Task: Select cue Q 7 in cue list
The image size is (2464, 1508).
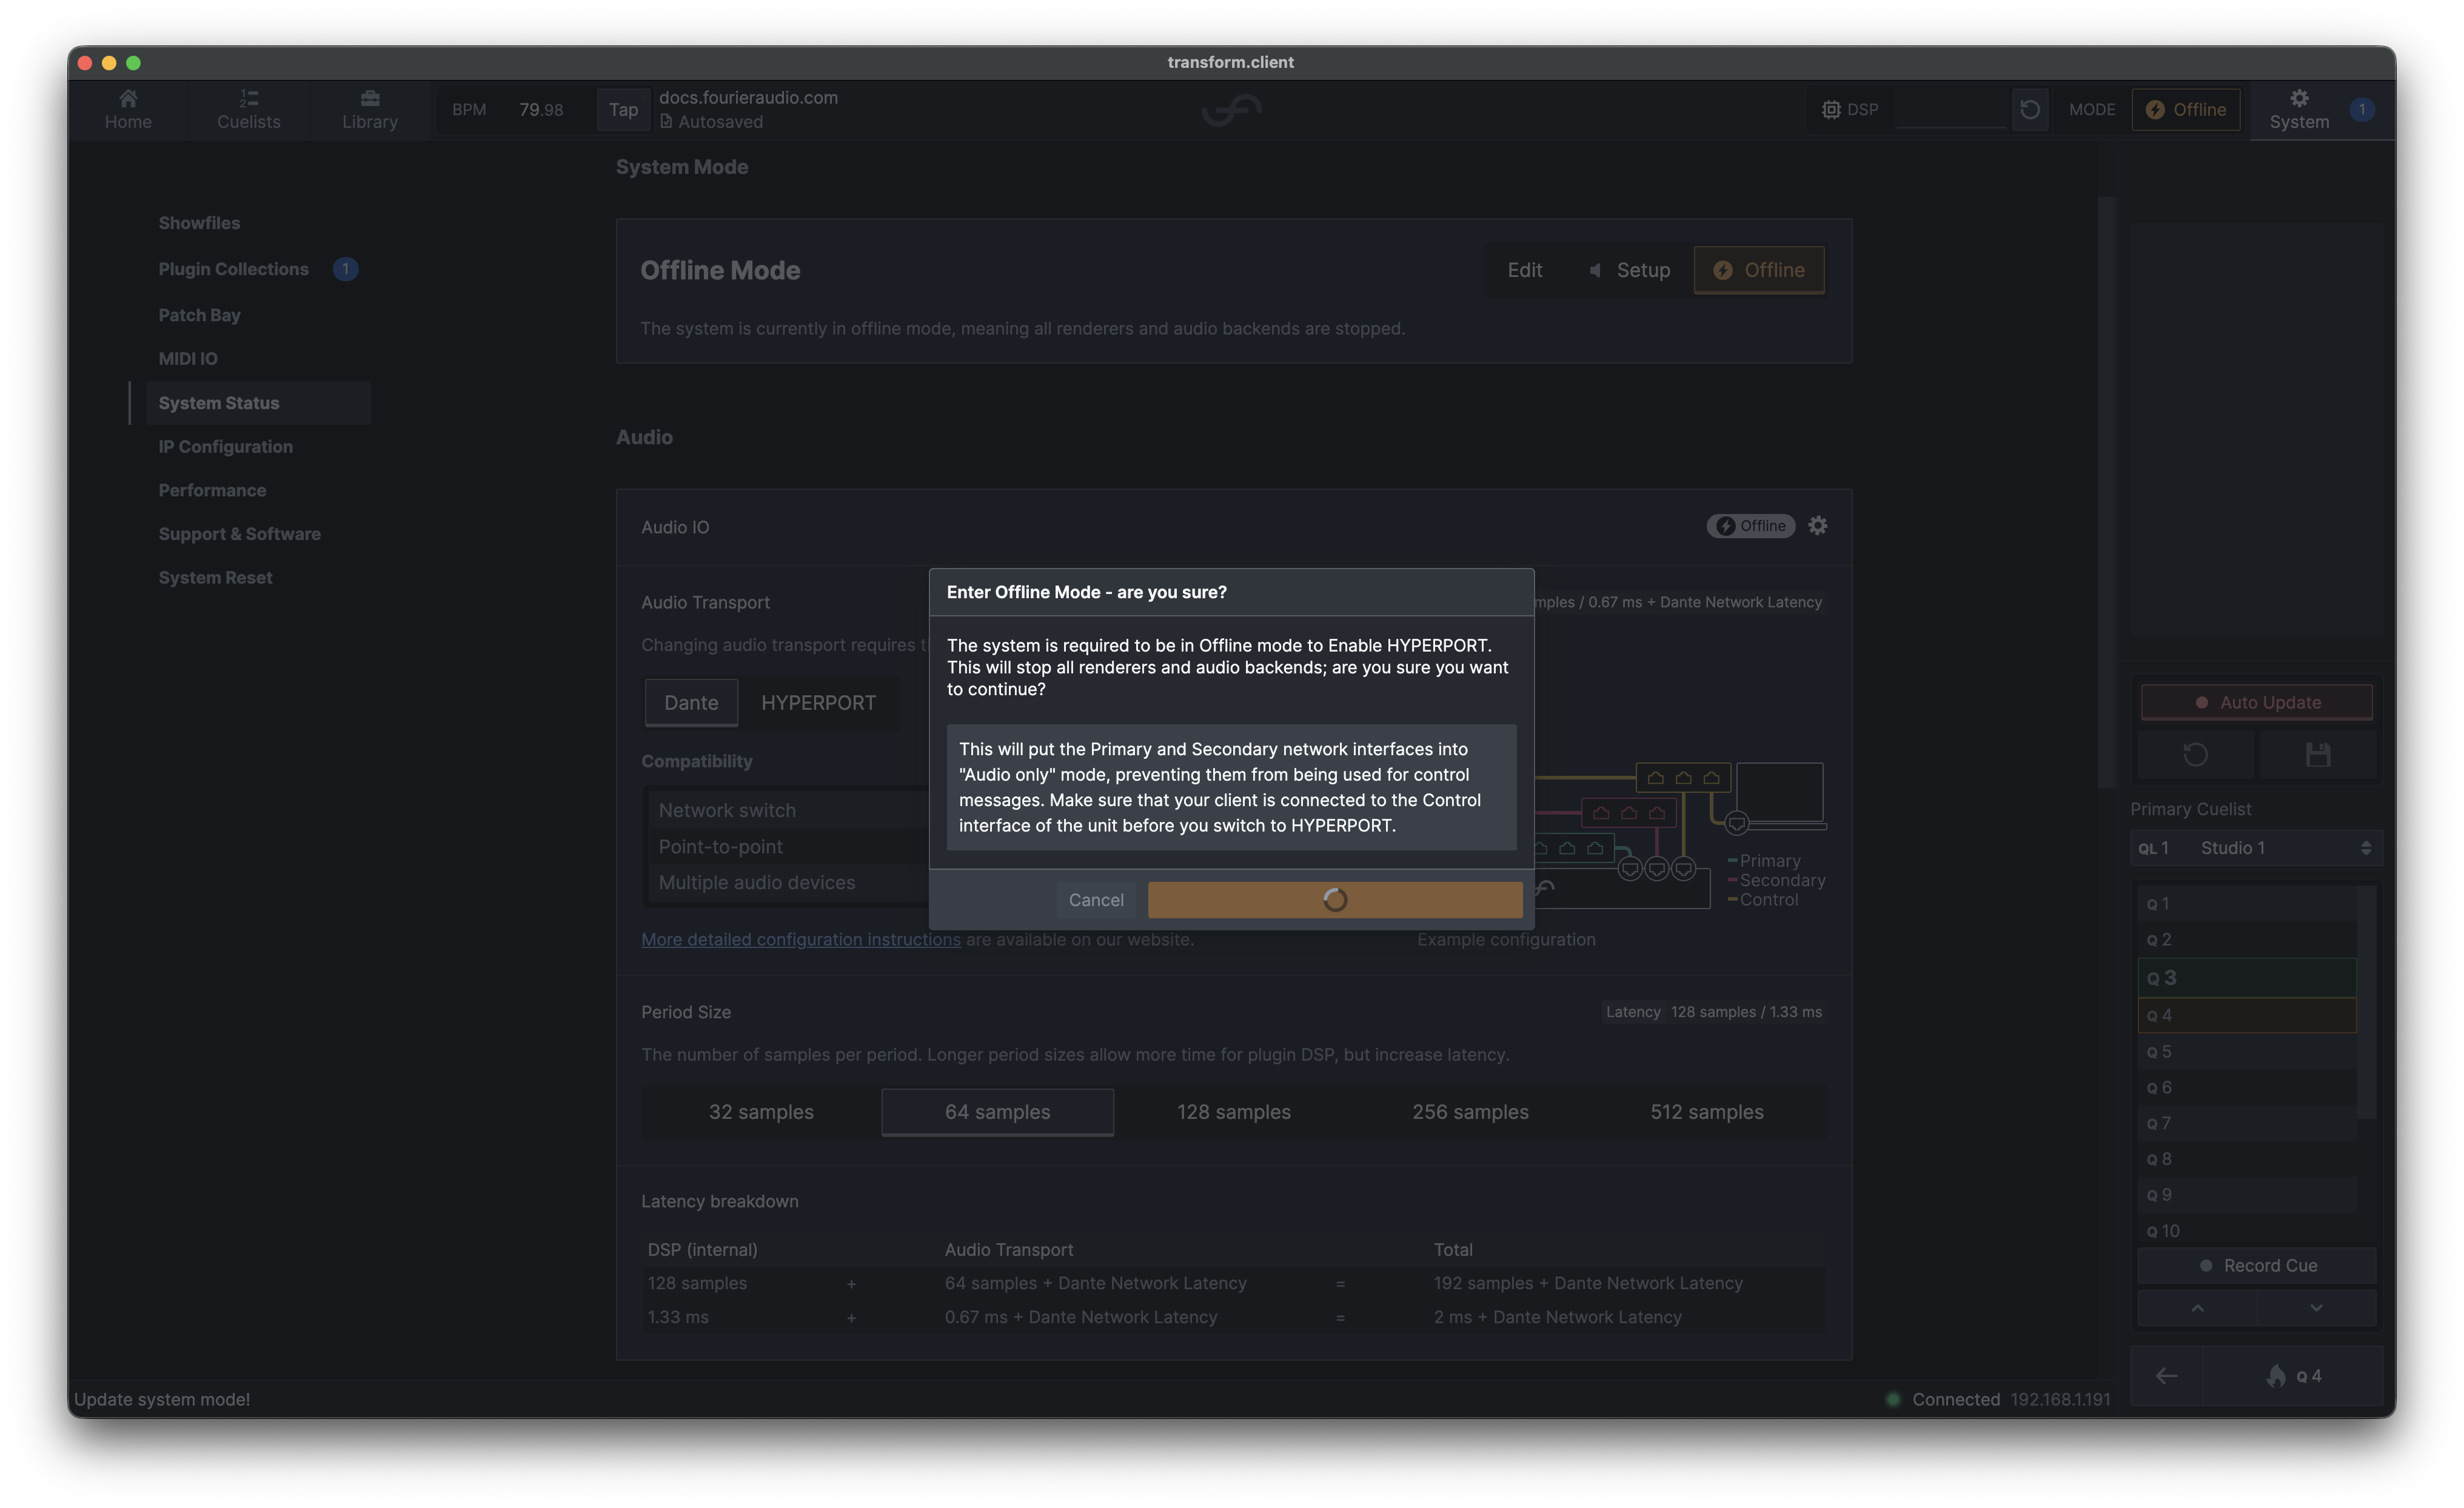Action: [2246, 1123]
